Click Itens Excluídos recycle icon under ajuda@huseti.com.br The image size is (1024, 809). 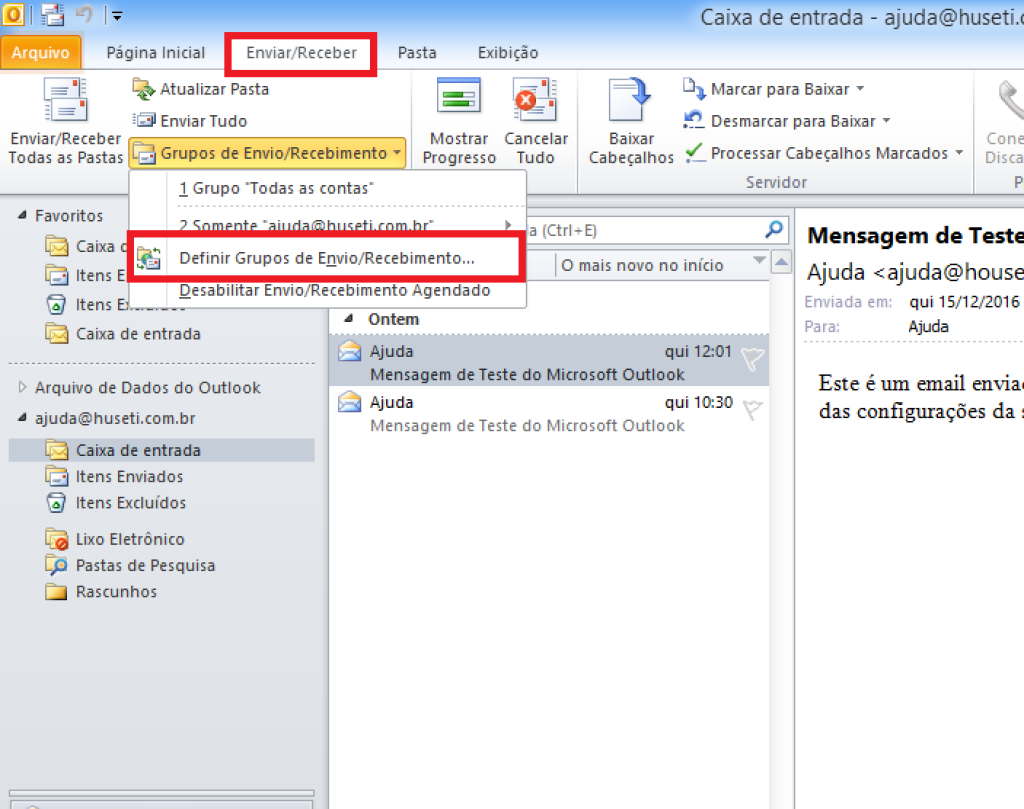click(x=57, y=502)
